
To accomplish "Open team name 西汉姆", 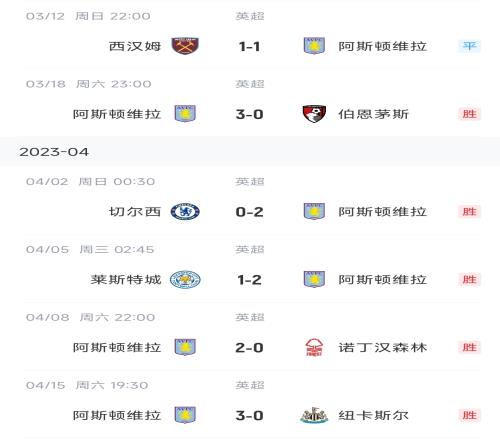I will click(135, 46).
